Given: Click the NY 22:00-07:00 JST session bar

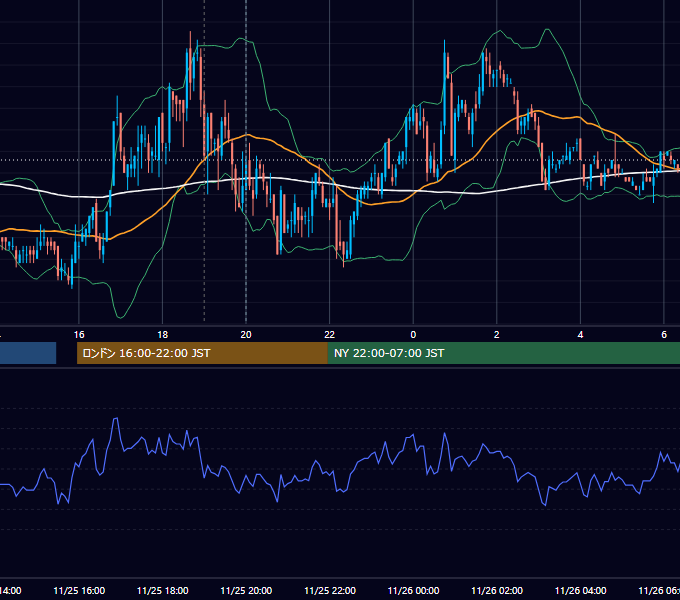Looking at the screenshot, I should [x=503, y=353].
